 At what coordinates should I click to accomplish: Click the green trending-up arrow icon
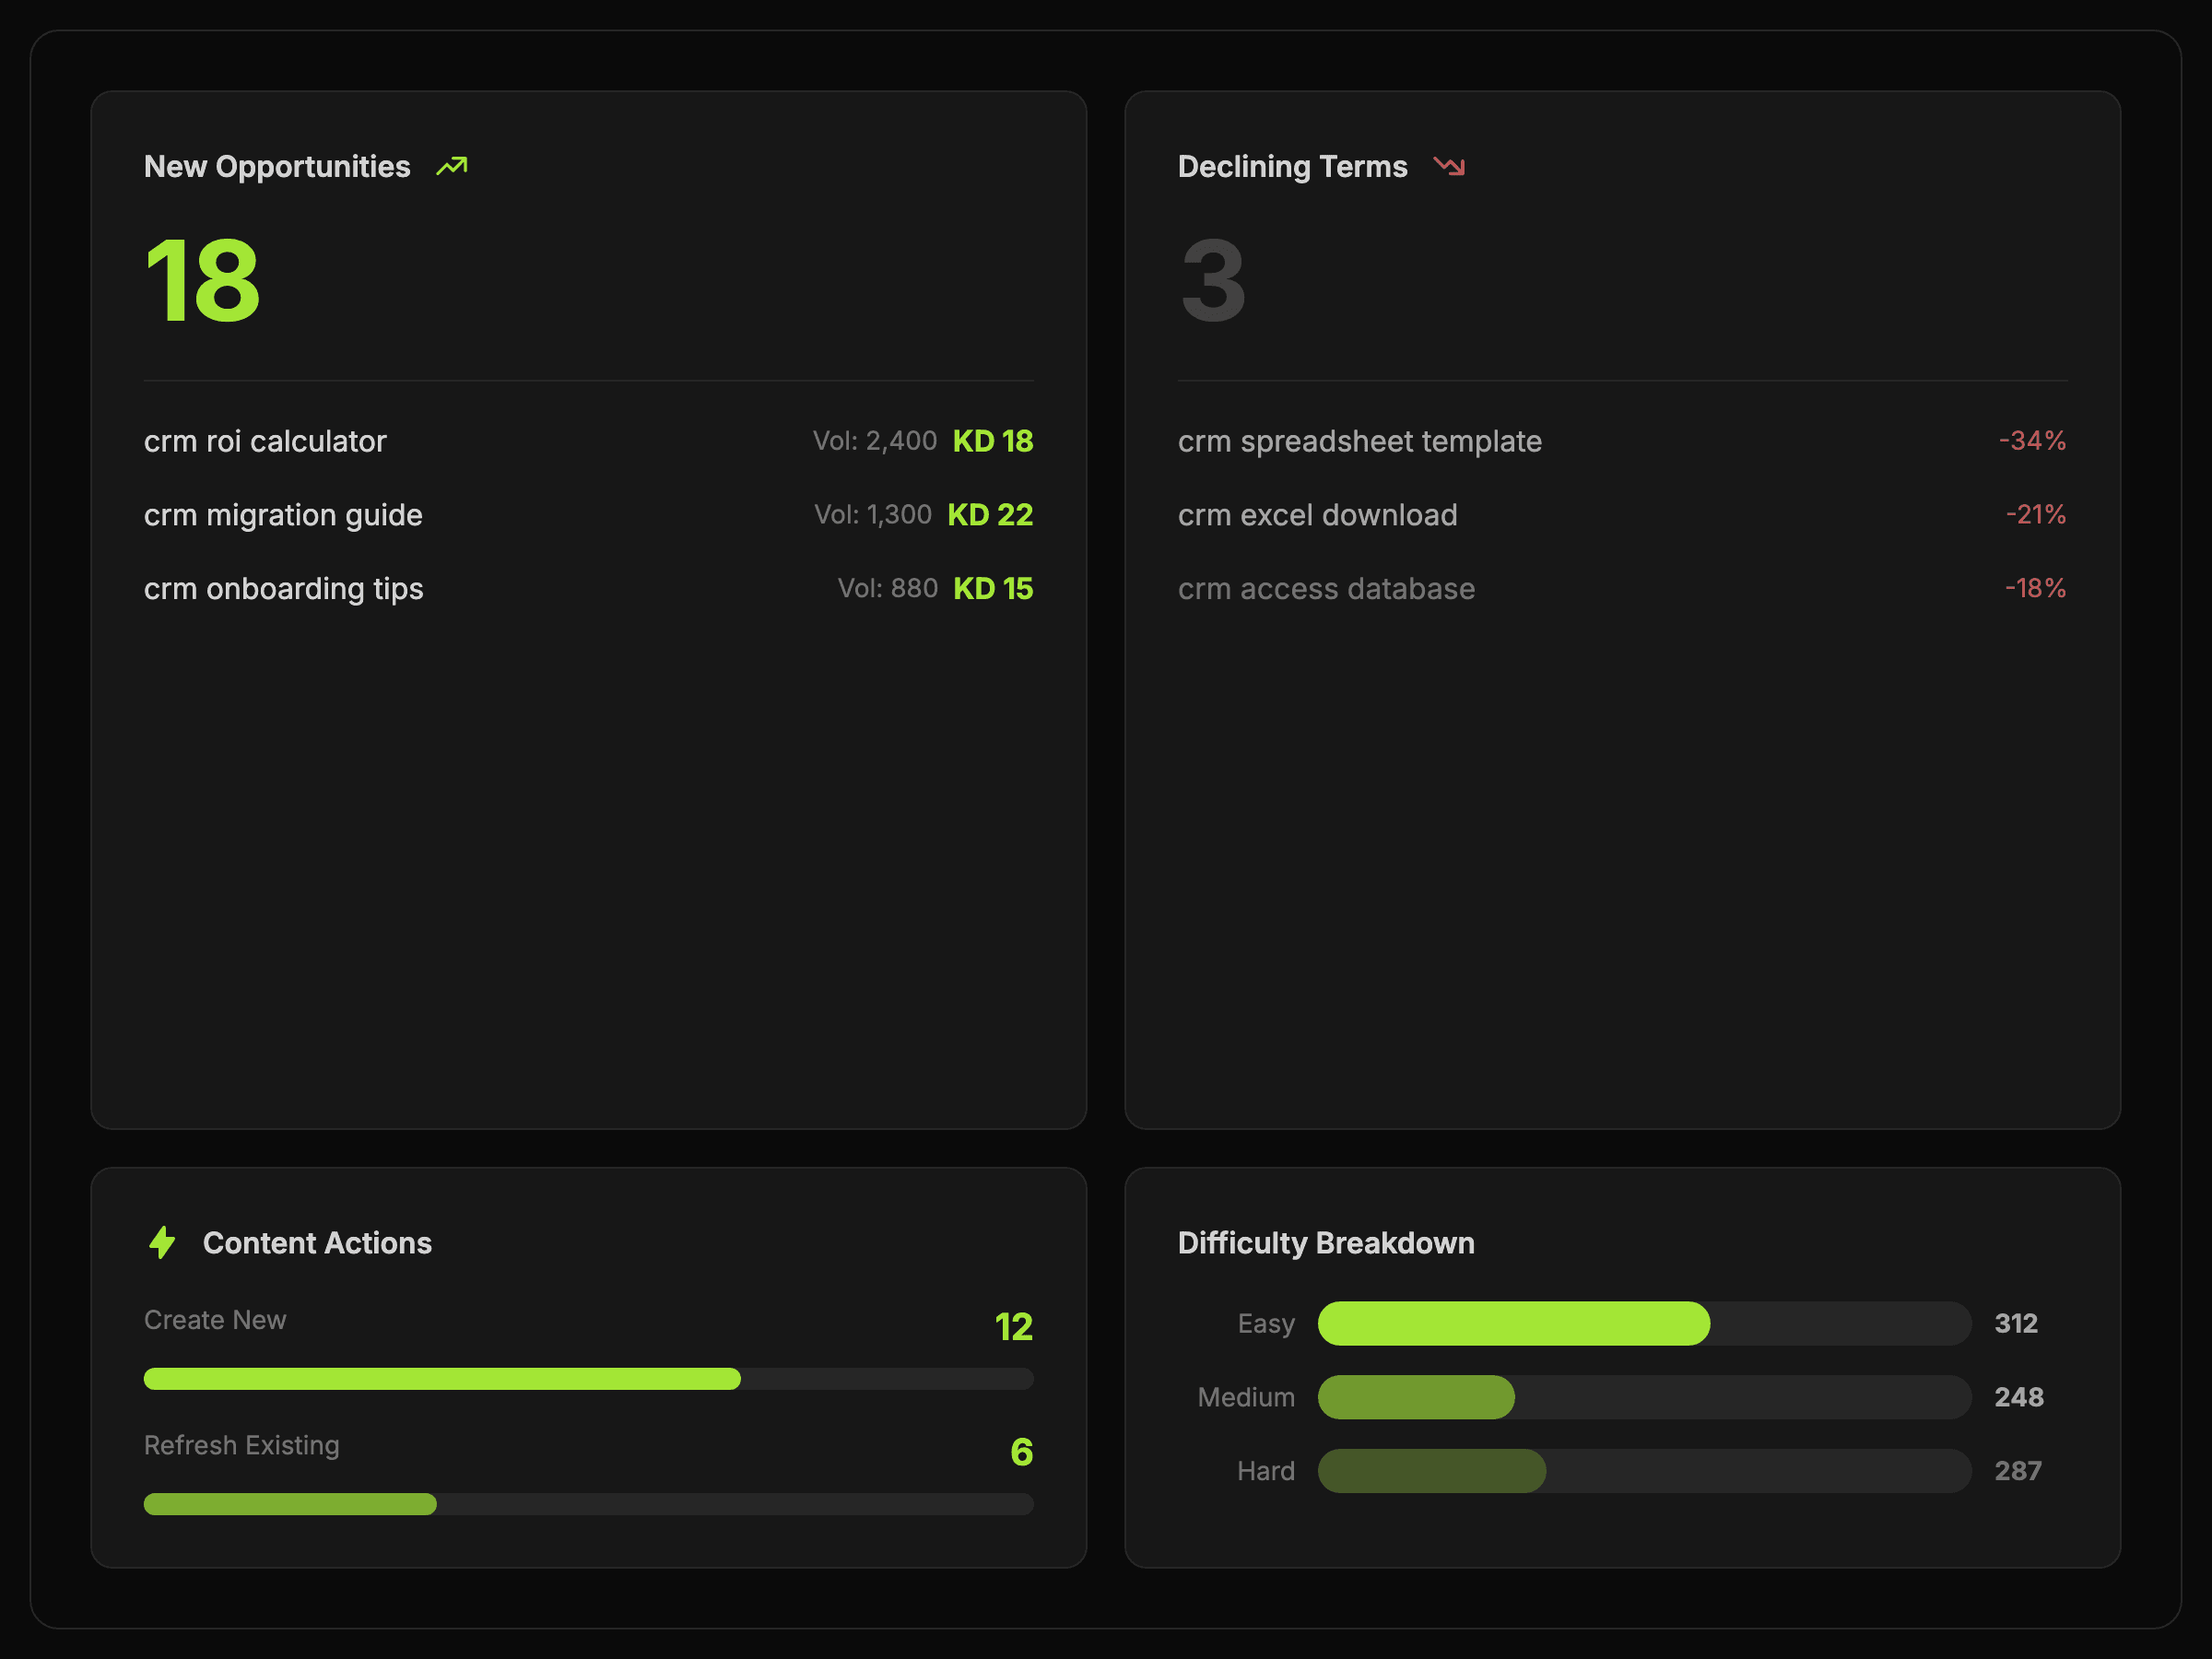point(452,166)
